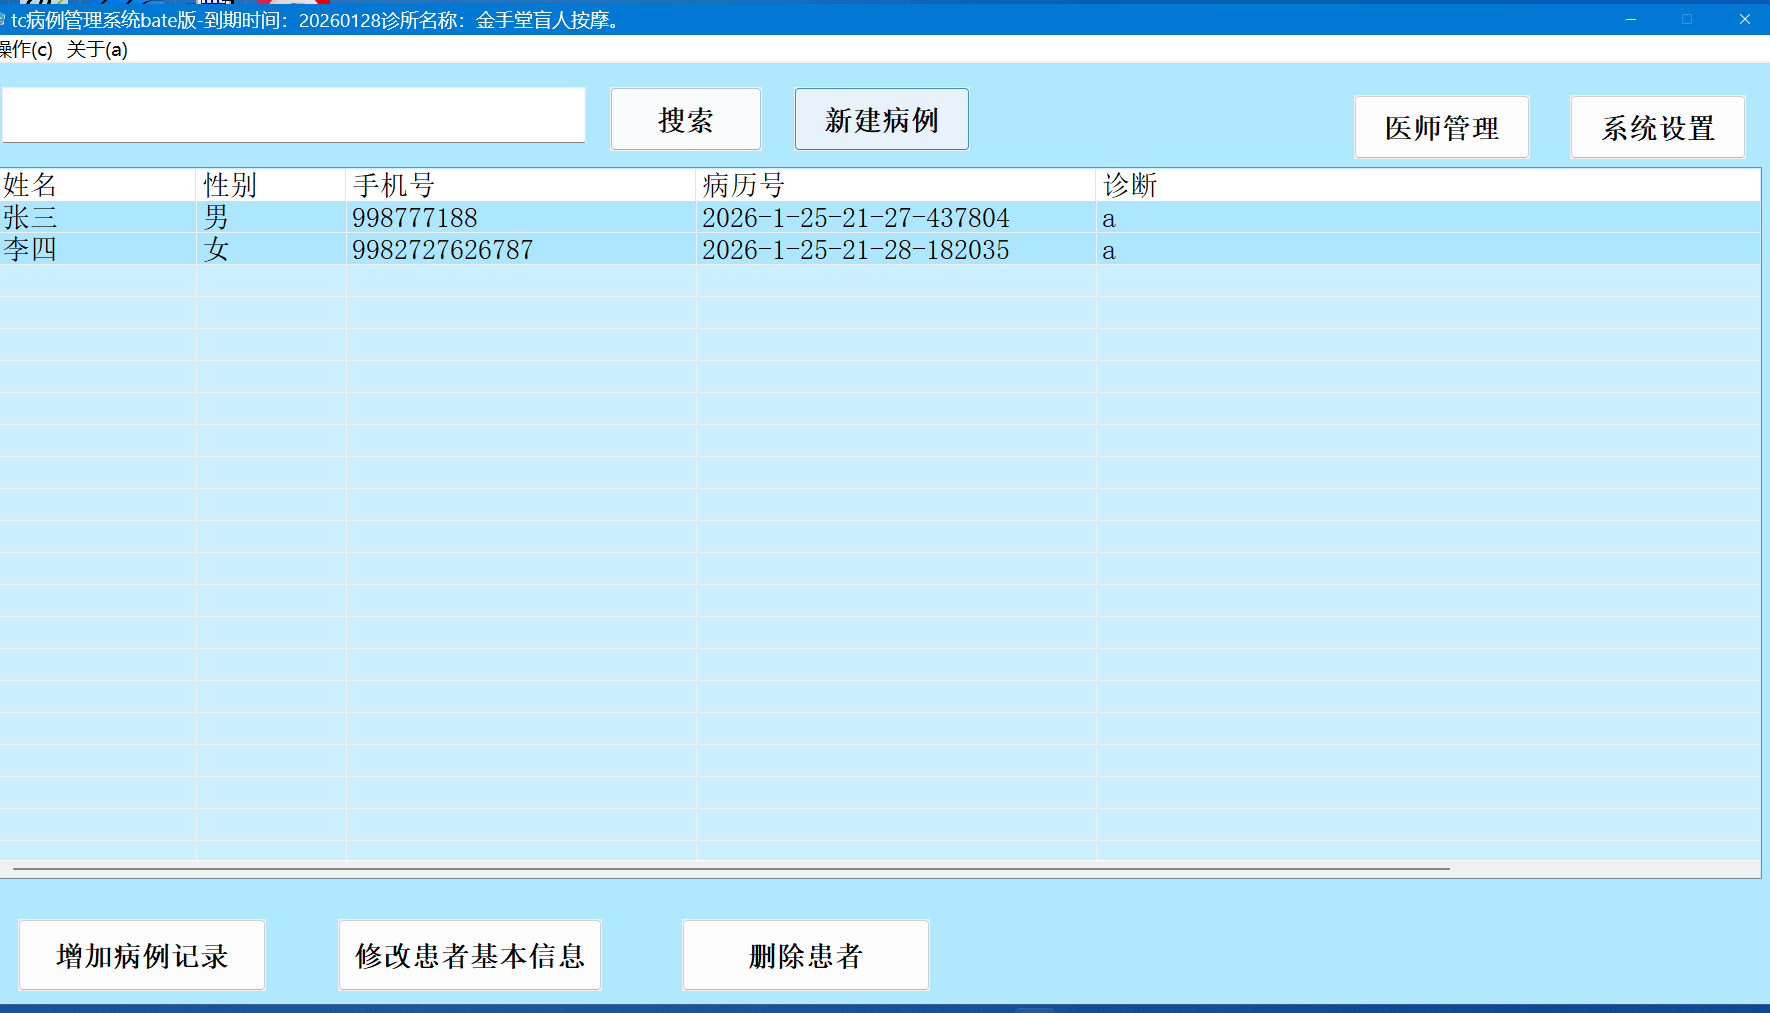Click the 姓名 column header
1770x1013 pixels.
[97, 185]
